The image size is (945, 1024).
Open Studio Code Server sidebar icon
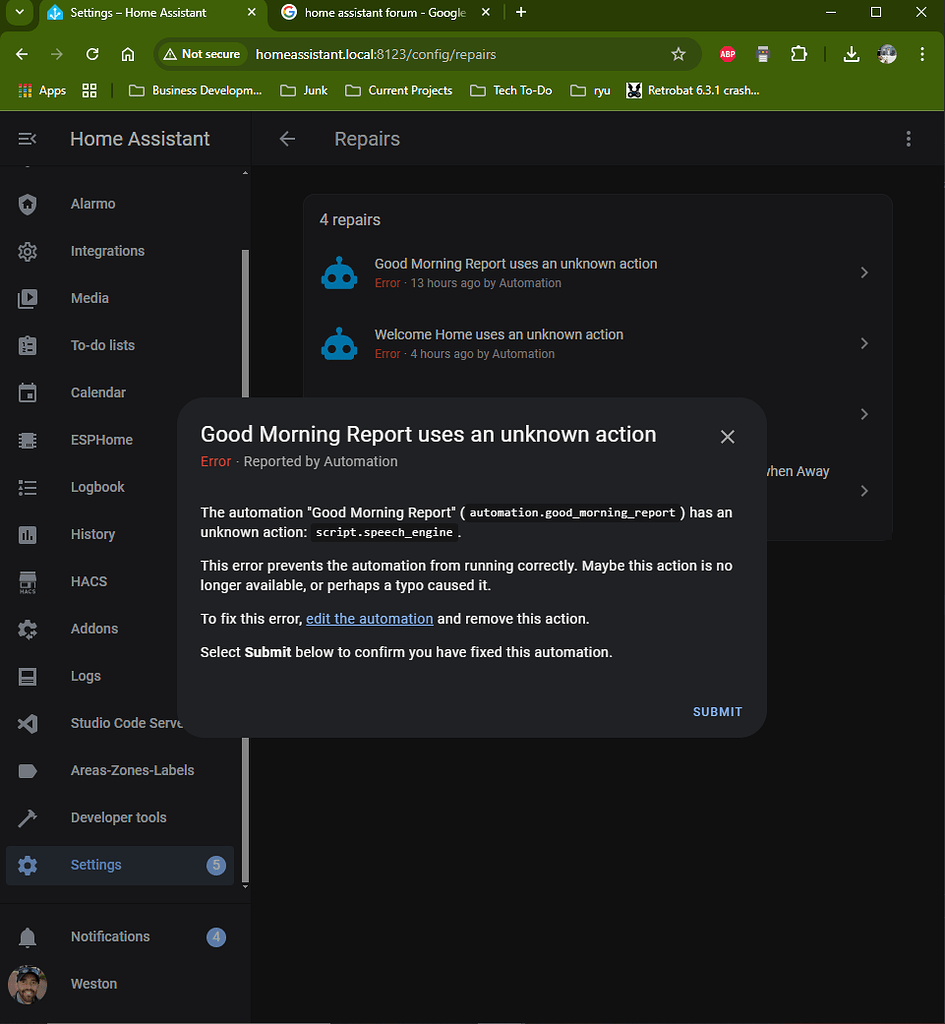[x=27, y=723]
